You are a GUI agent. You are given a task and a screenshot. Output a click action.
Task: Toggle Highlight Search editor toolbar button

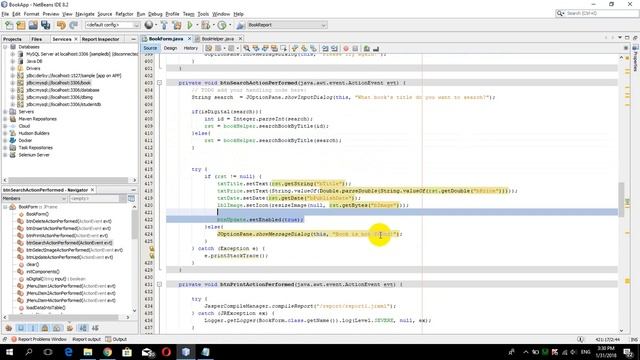[x=274, y=49]
